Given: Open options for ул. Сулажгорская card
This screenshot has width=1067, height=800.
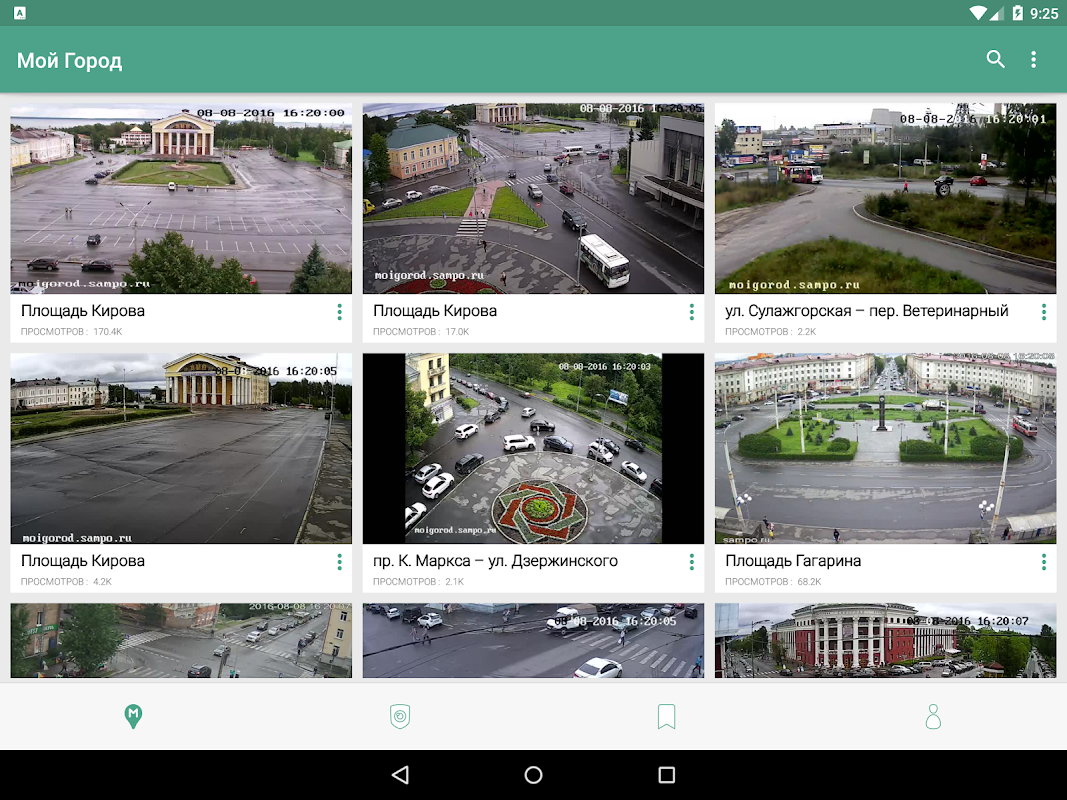Looking at the screenshot, I should [x=1043, y=312].
